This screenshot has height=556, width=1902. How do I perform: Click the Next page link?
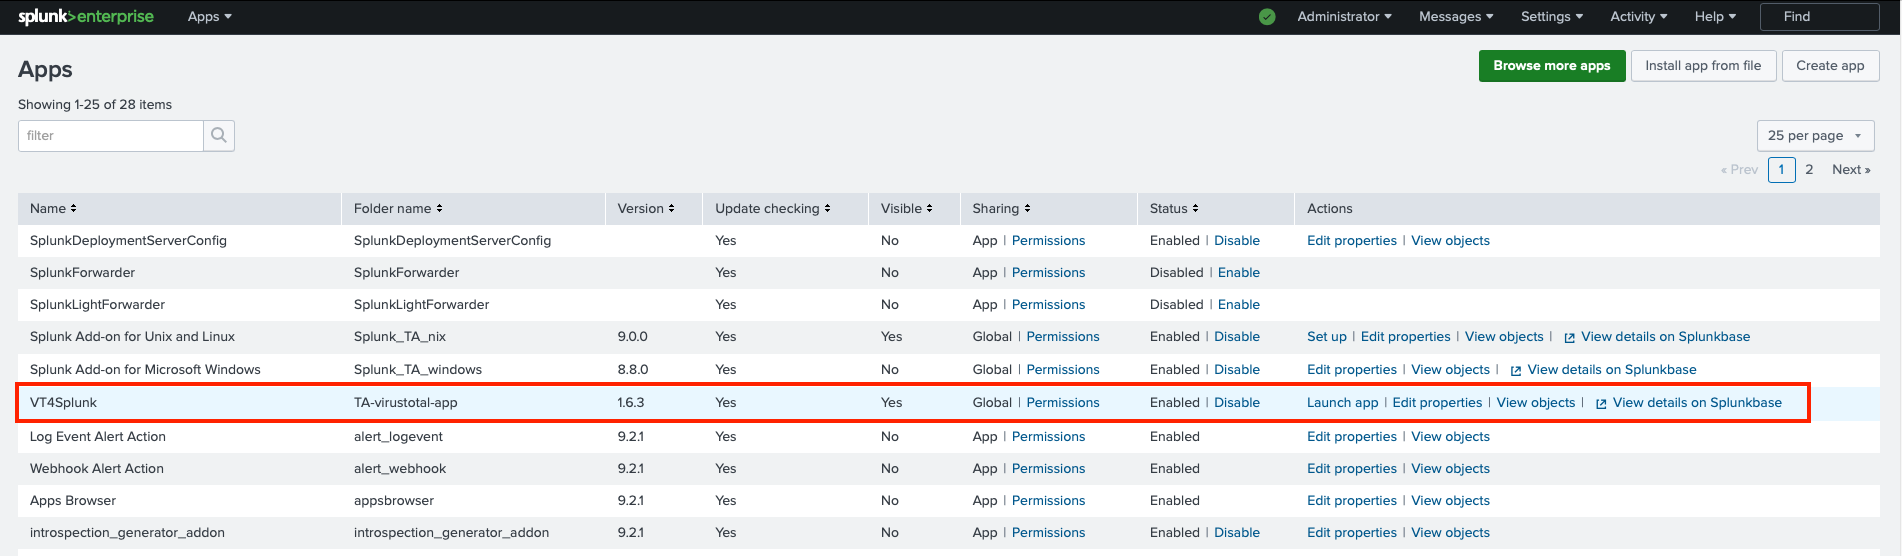click(1851, 170)
